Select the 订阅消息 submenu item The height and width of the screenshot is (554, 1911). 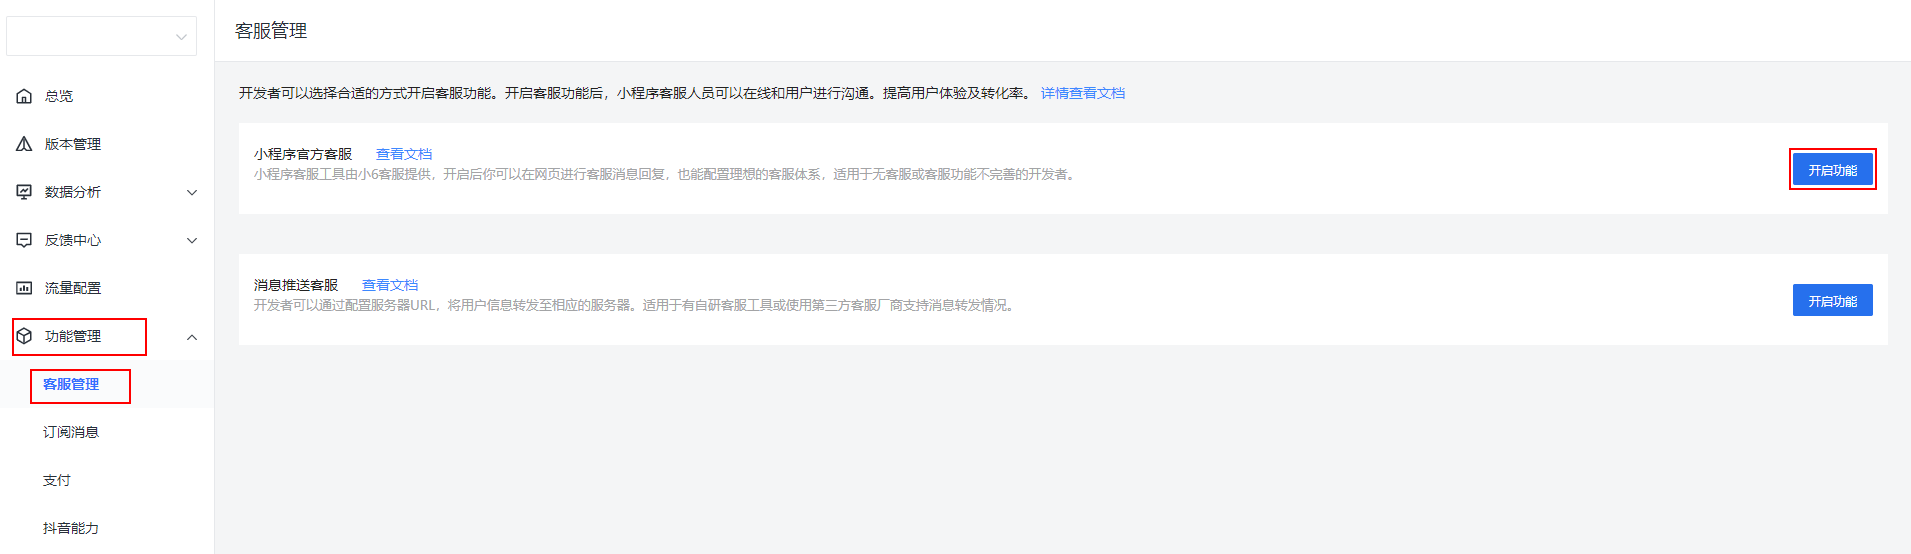71,432
